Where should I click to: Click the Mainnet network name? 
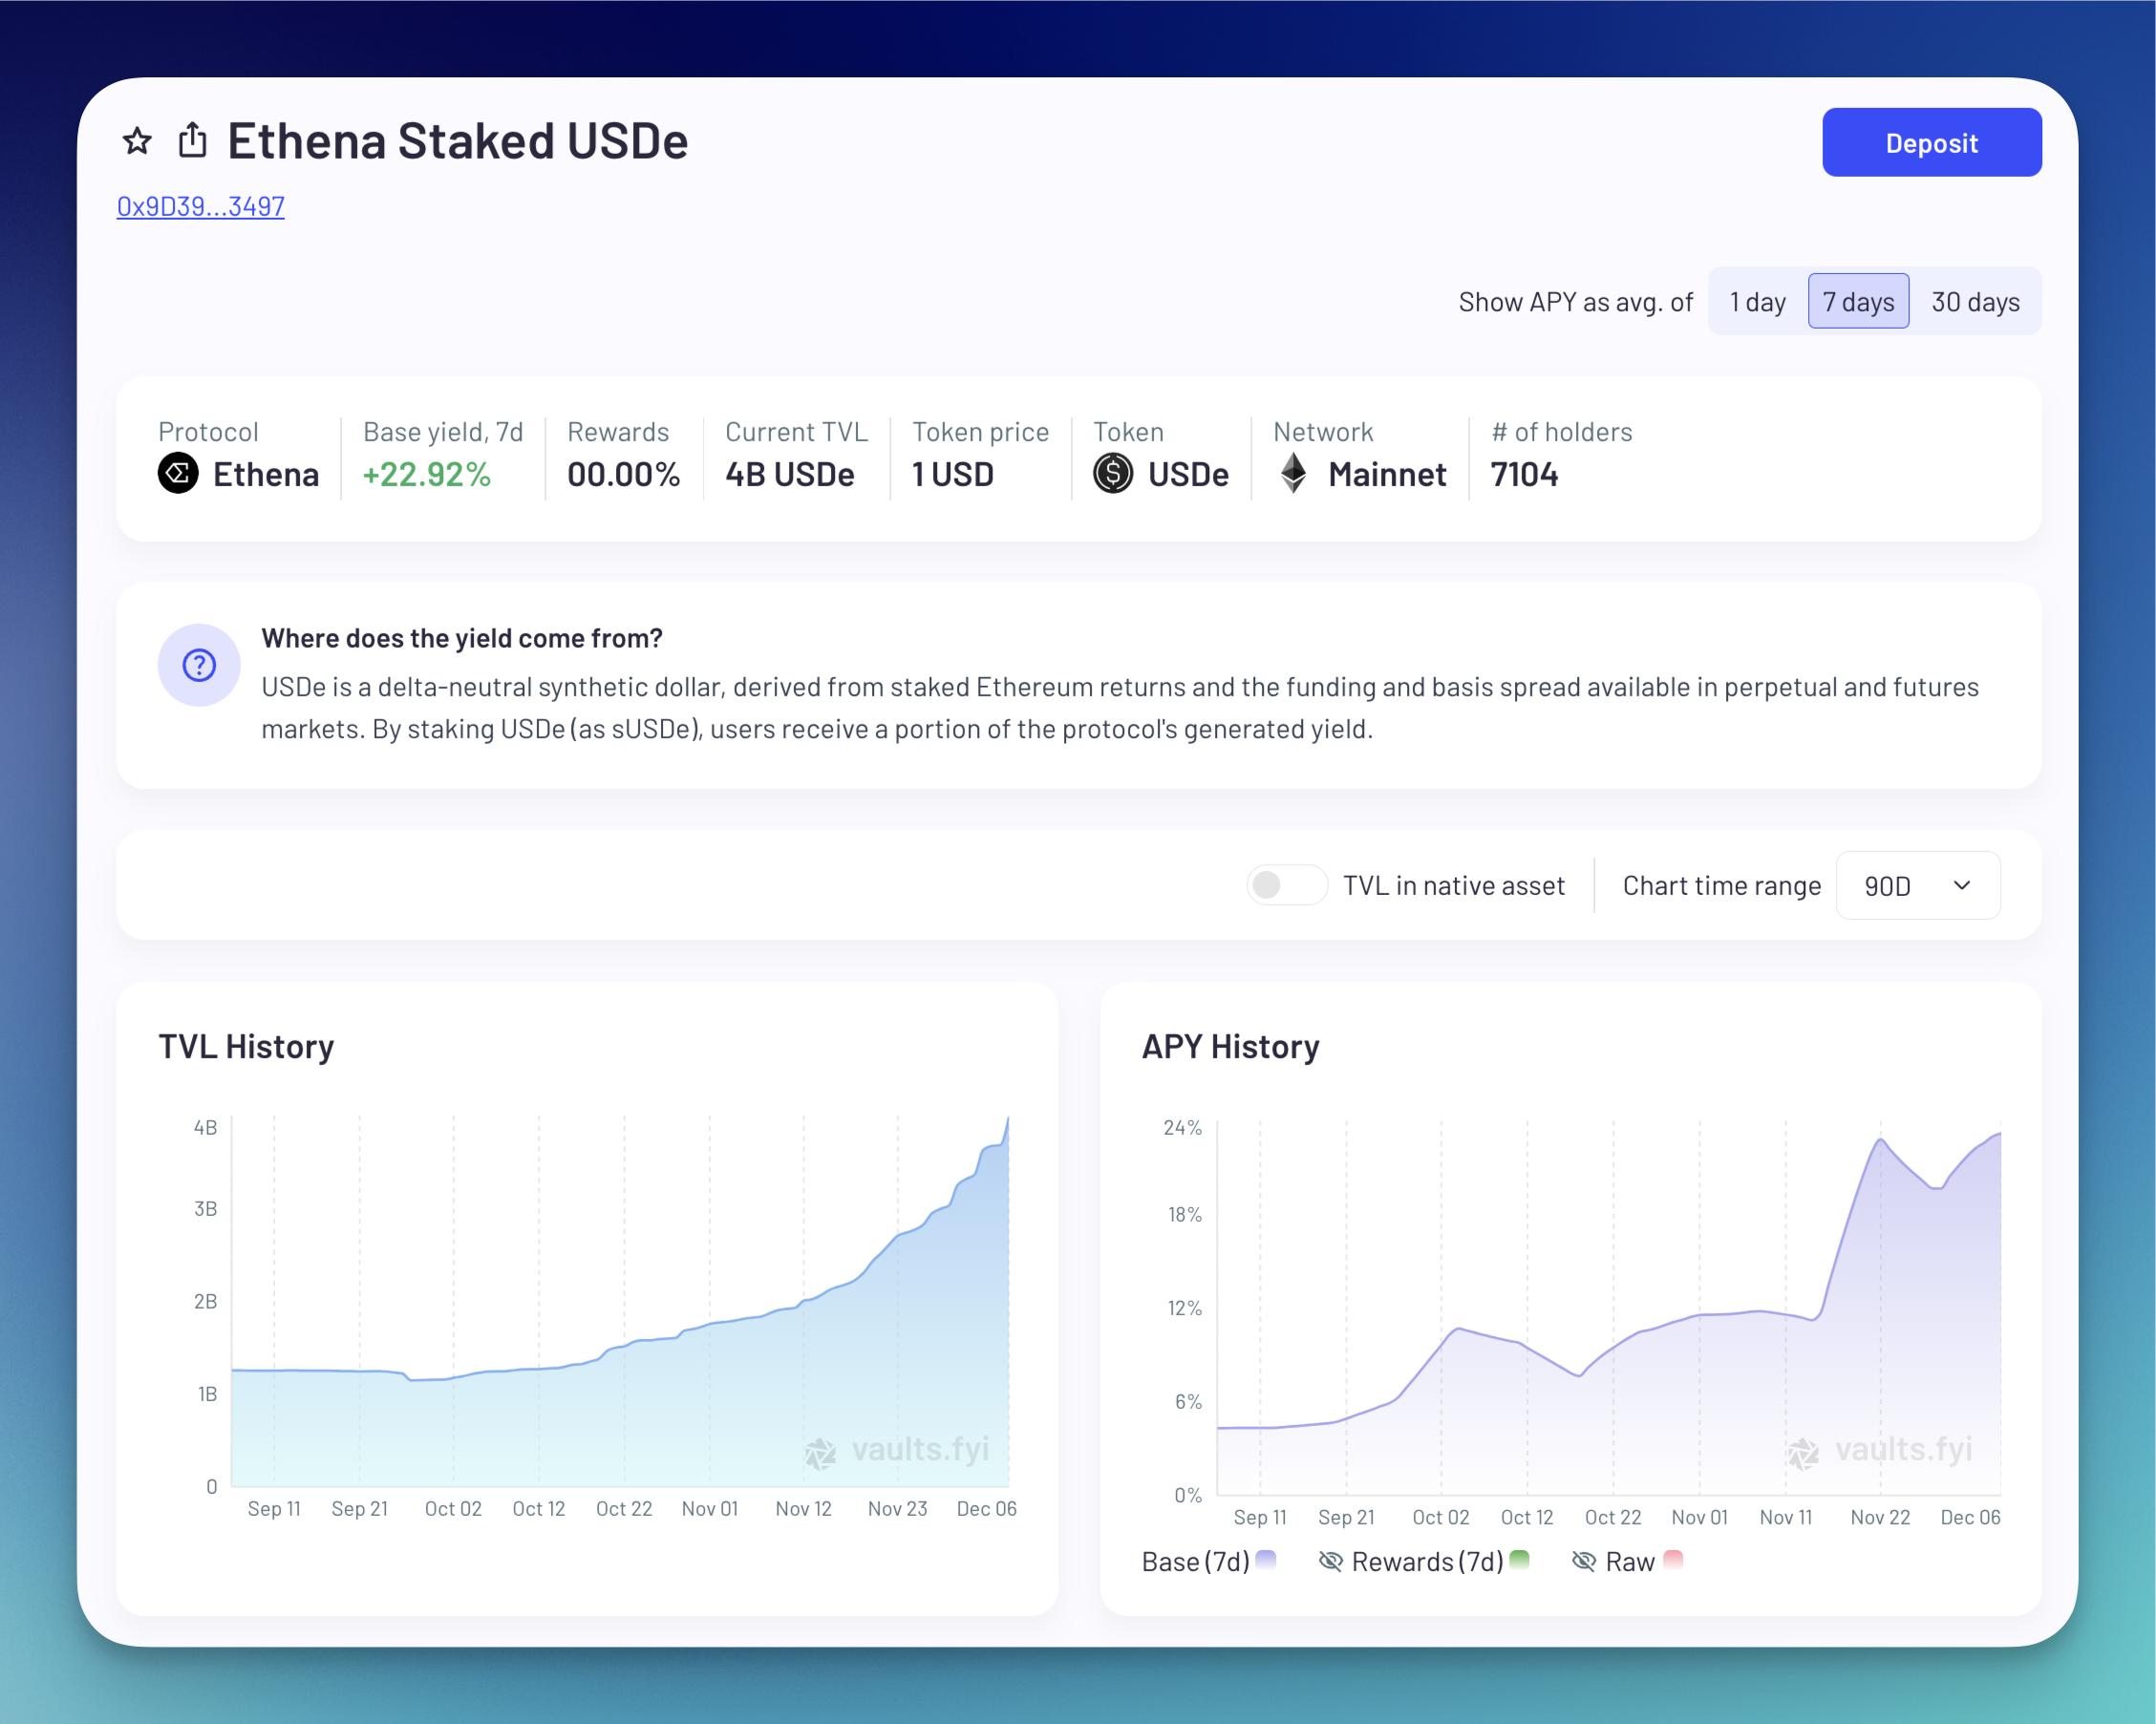point(1387,474)
